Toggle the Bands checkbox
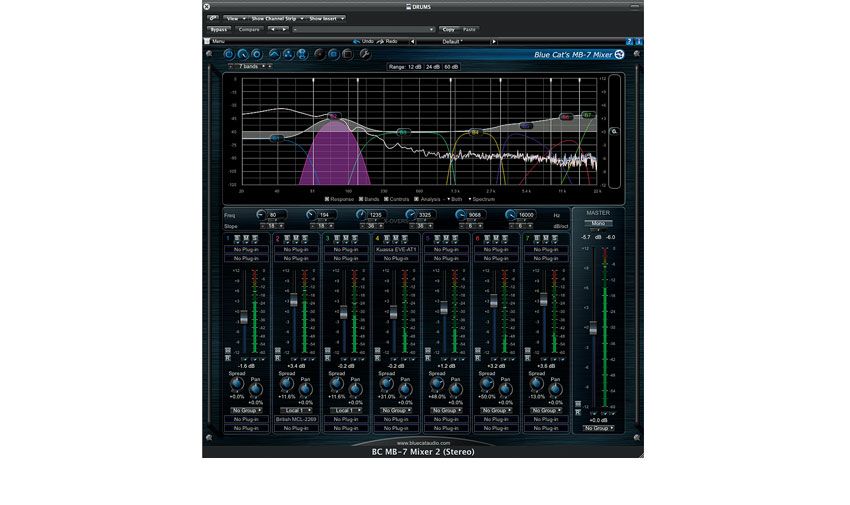 [360, 199]
